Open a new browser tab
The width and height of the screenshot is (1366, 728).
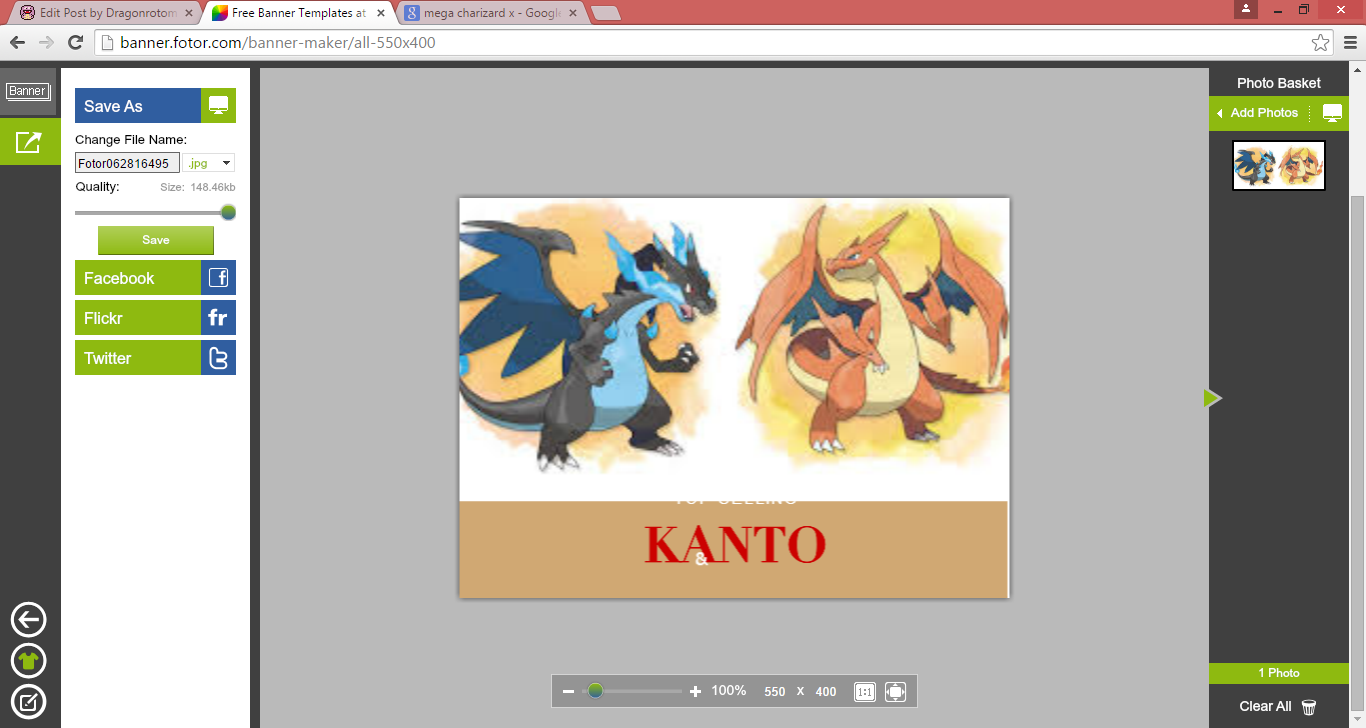tap(606, 13)
